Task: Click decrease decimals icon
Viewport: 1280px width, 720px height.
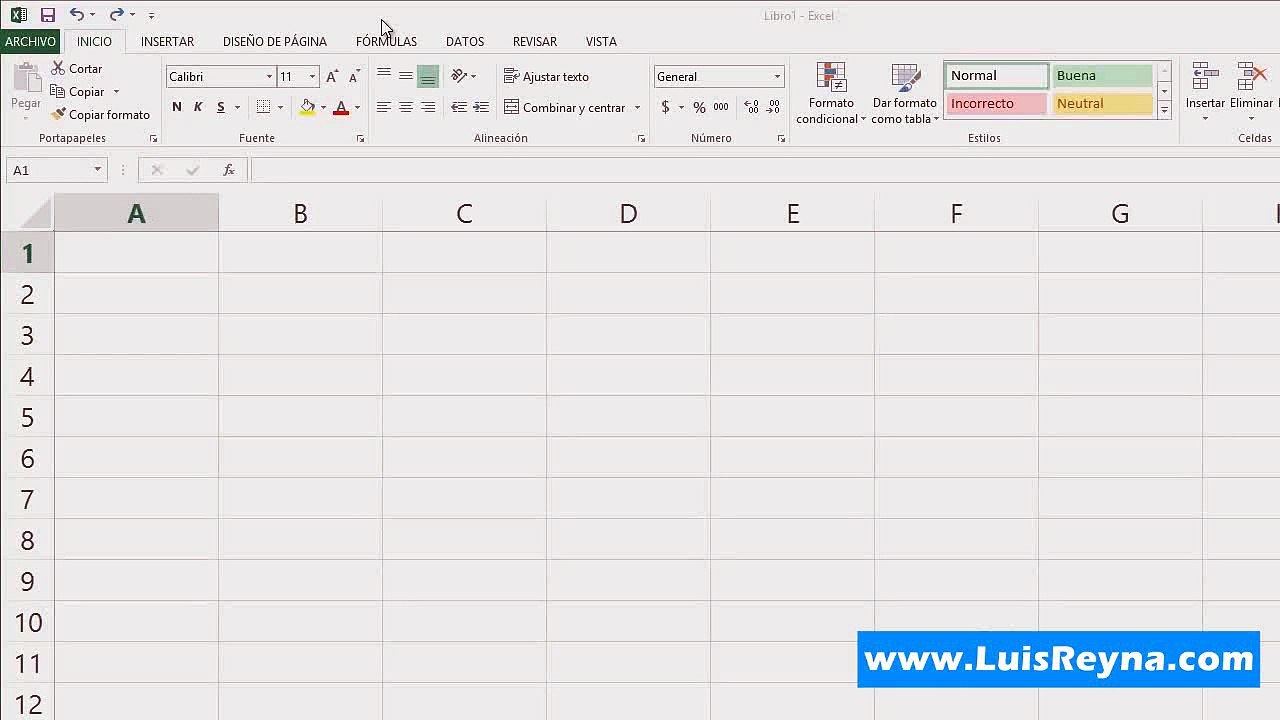Action: pos(773,107)
